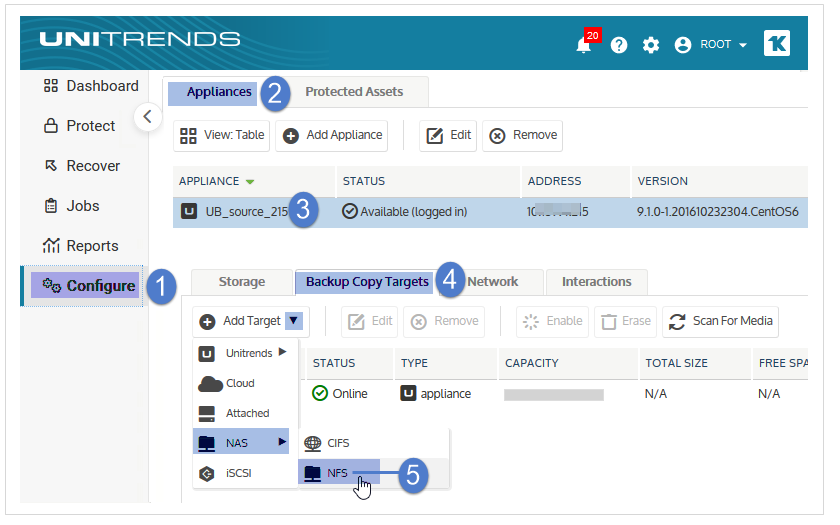Viewport: 840px width, 525px height.
Task: Click the Scan For Media button
Action: (721, 321)
